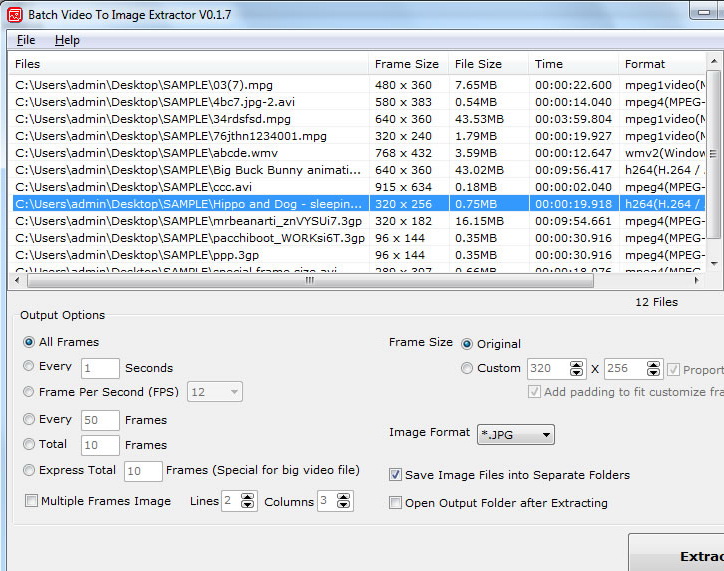Open the File menu
The image size is (724, 571).
click(x=26, y=40)
